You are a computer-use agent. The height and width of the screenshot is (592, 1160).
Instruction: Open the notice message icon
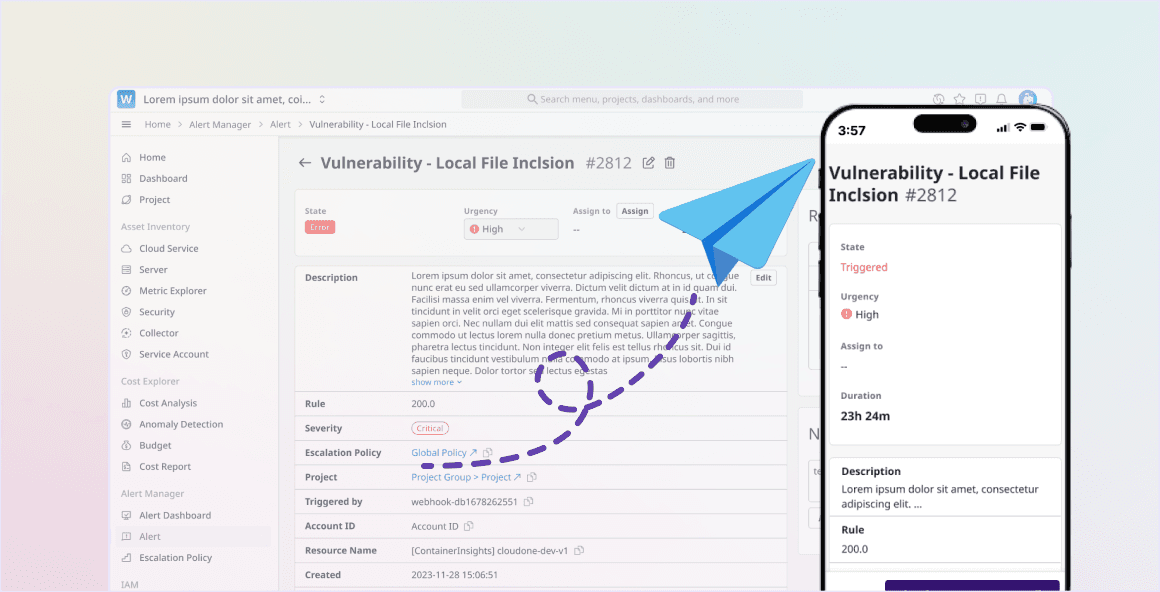pos(980,98)
